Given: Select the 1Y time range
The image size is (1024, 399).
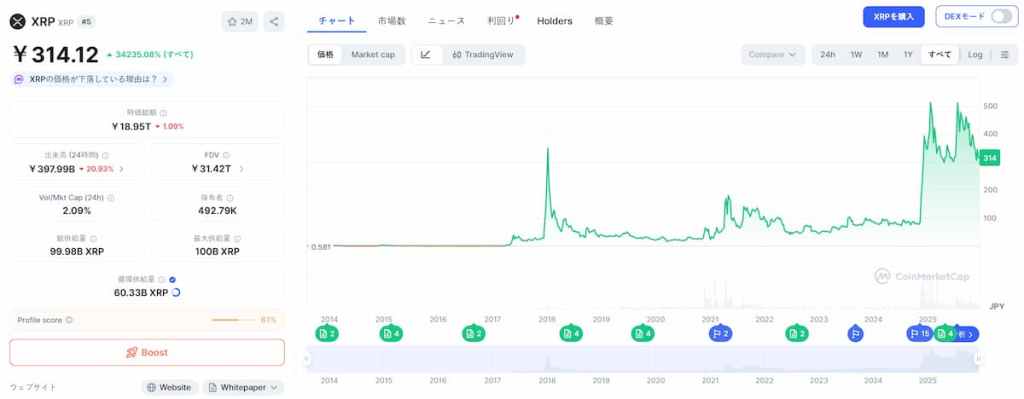Looking at the screenshot, I should tap(908, 55).
